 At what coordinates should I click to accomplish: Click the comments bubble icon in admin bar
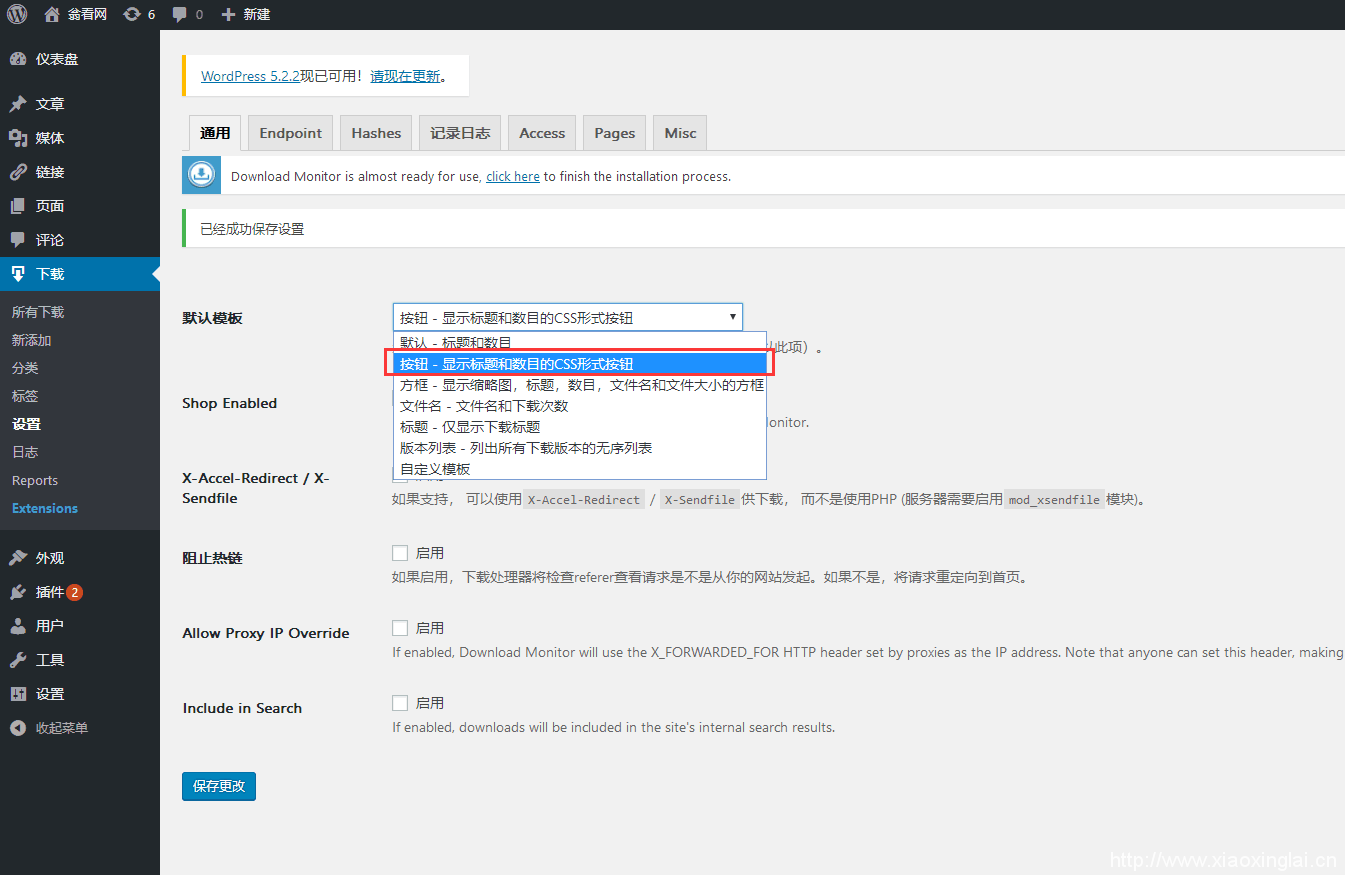click(x=179, y=14)
